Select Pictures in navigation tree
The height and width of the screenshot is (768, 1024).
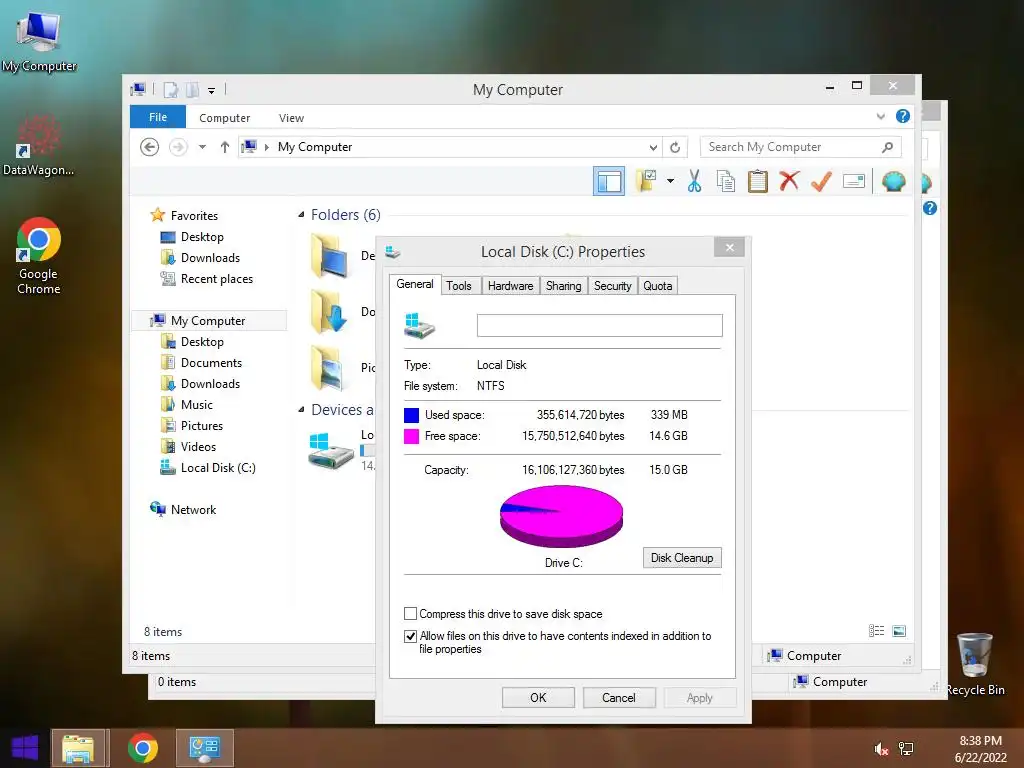[x=201, y=426]
